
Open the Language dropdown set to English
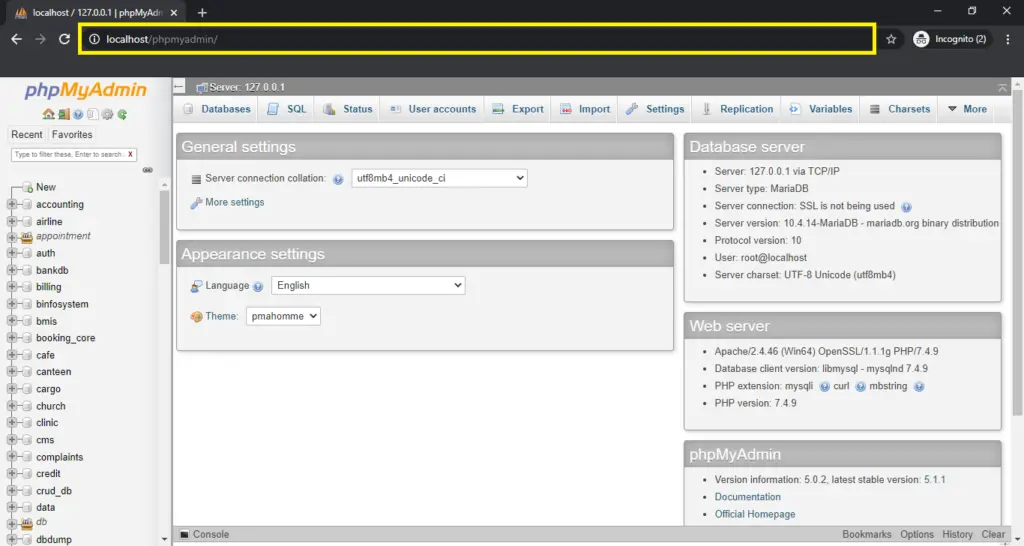click(368, 285)
